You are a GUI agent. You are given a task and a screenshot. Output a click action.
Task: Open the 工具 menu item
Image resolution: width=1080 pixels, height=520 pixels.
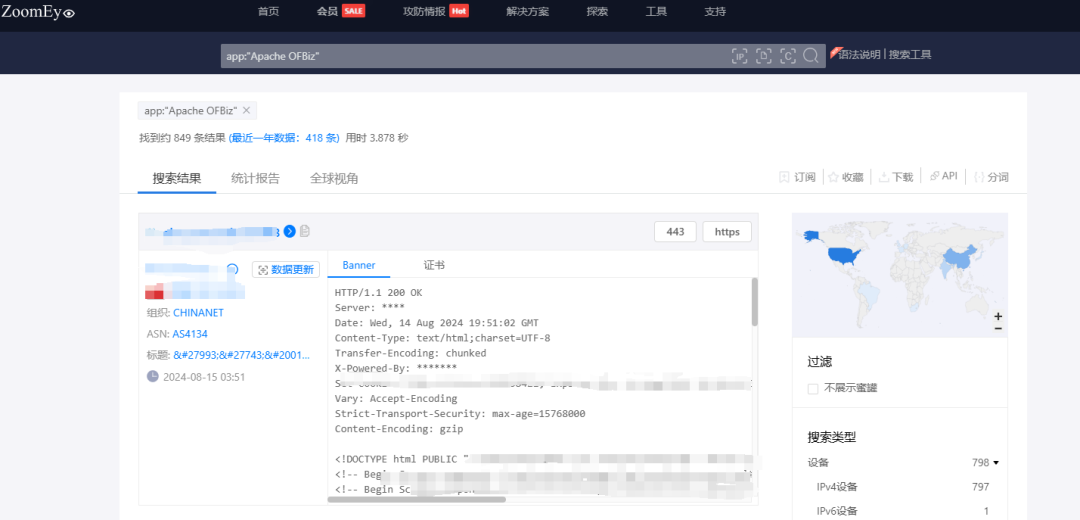(656, 12)
